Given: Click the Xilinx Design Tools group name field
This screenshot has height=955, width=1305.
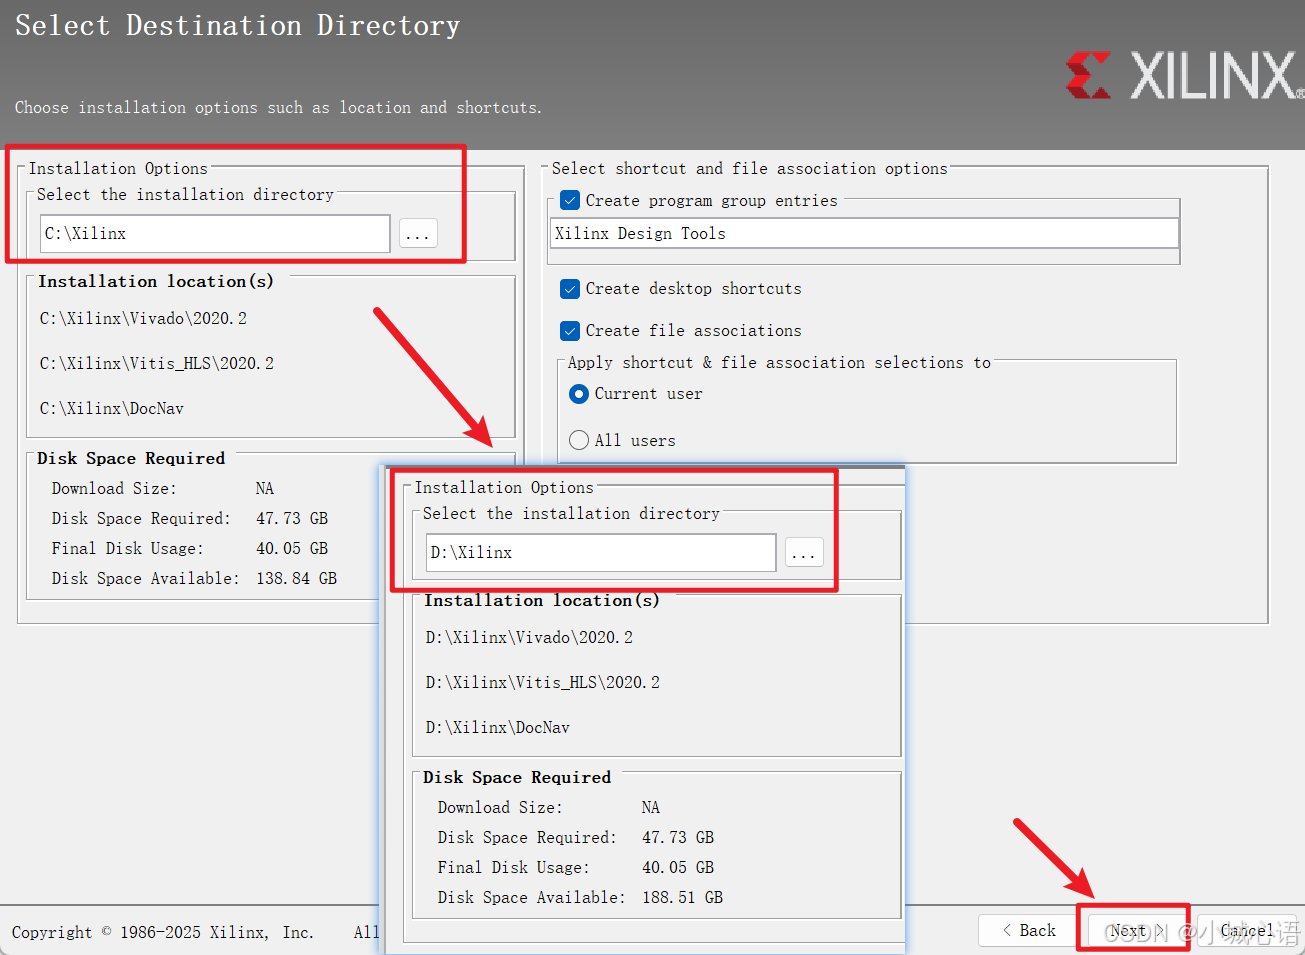Looking at the screenshot, I should coord(864,234).
